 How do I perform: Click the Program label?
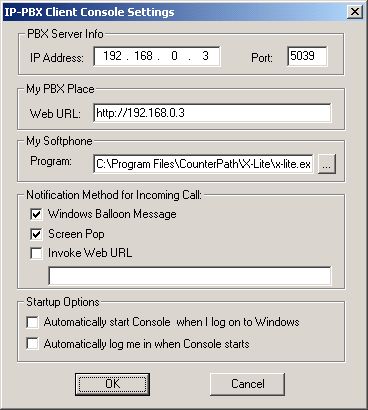[51, 161]
